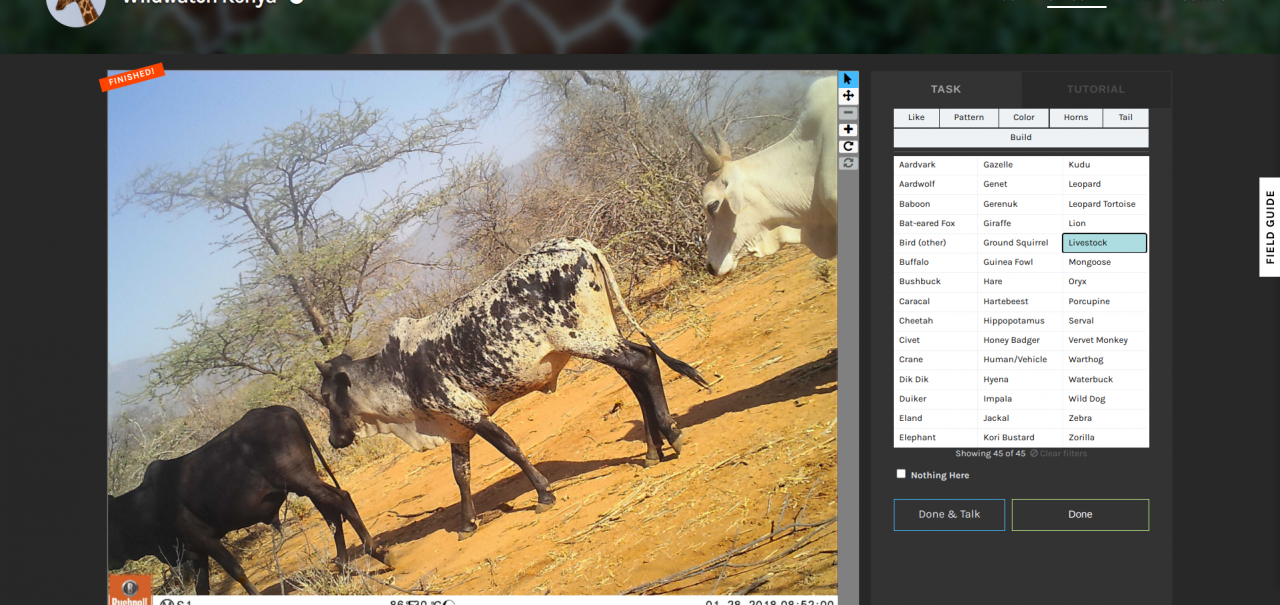Choose Hartebeest from the species list
This screenshot has width=1280, height=605.
click(1020, 301)
